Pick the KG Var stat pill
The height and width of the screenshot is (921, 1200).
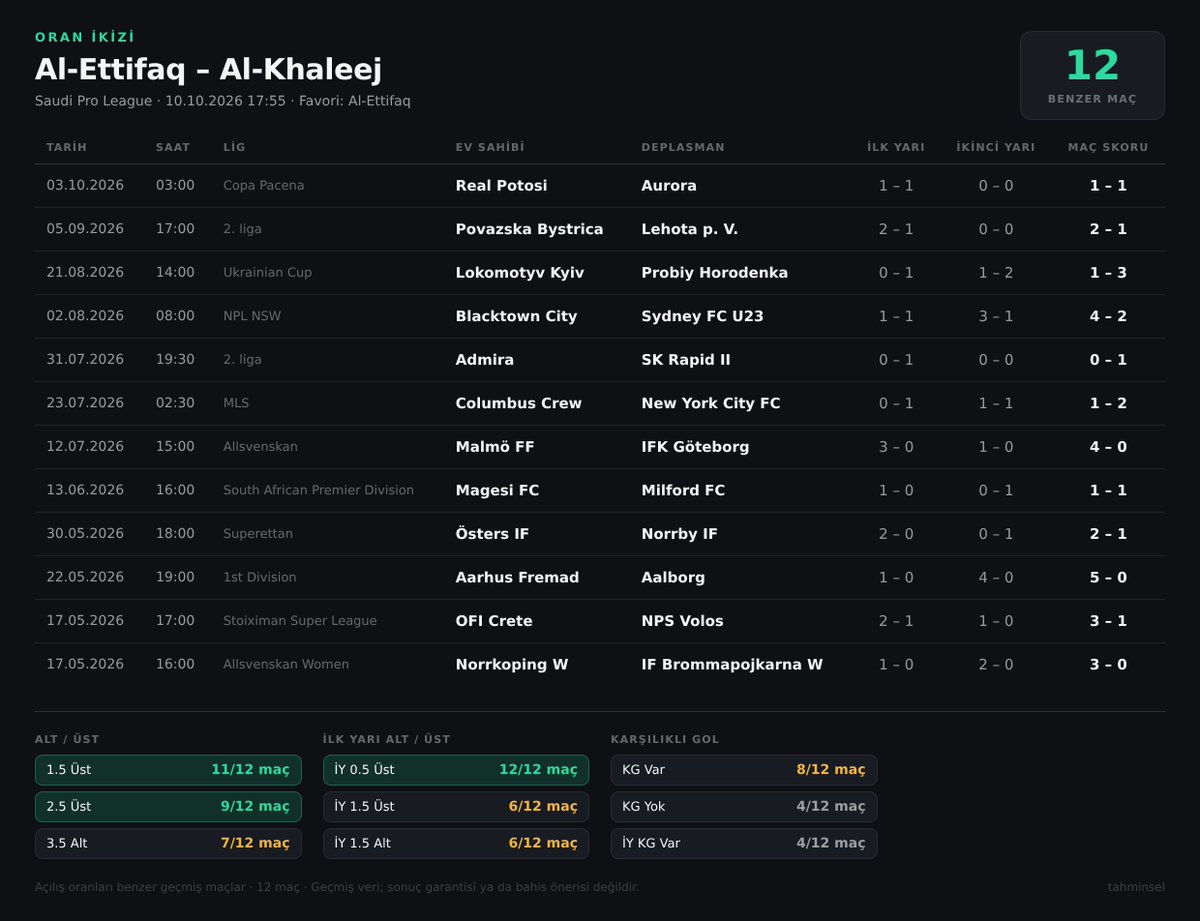pos(744,770)
